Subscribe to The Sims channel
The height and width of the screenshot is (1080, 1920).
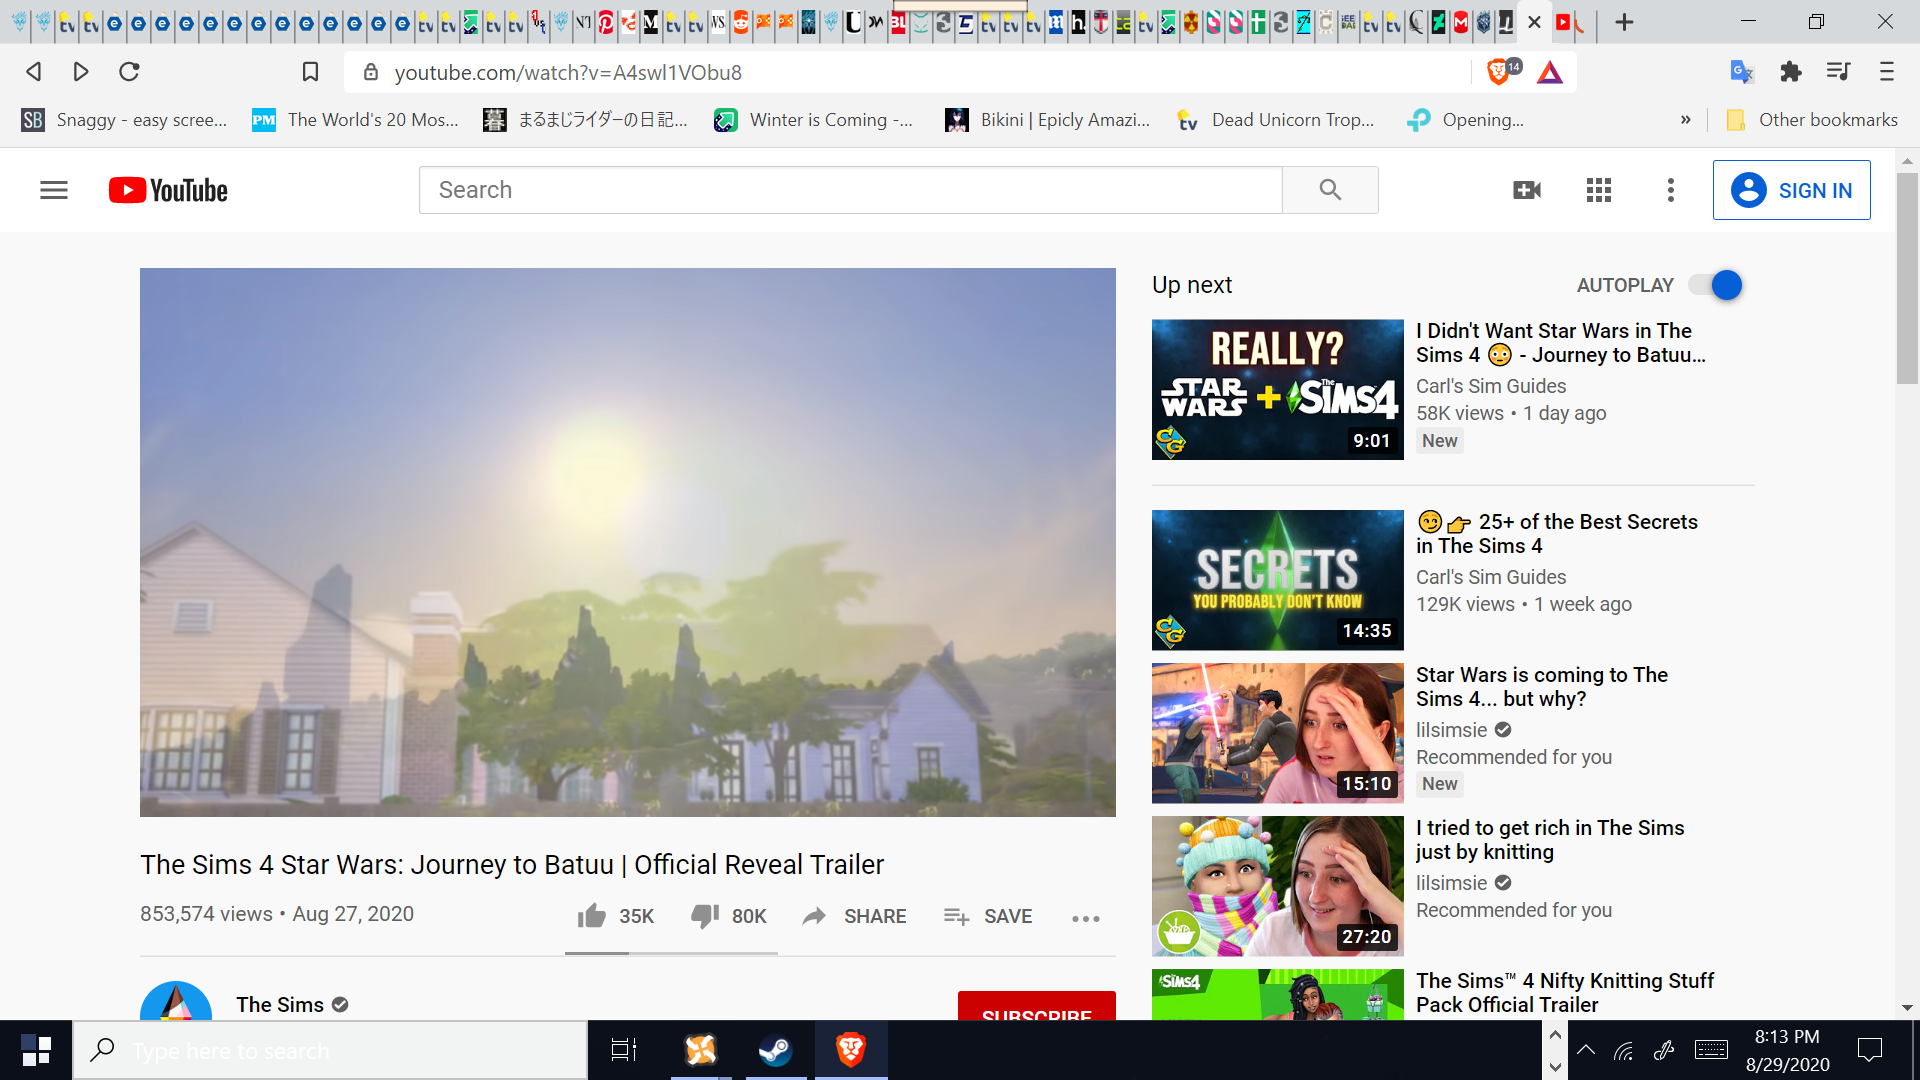tap(1036, 1006)
